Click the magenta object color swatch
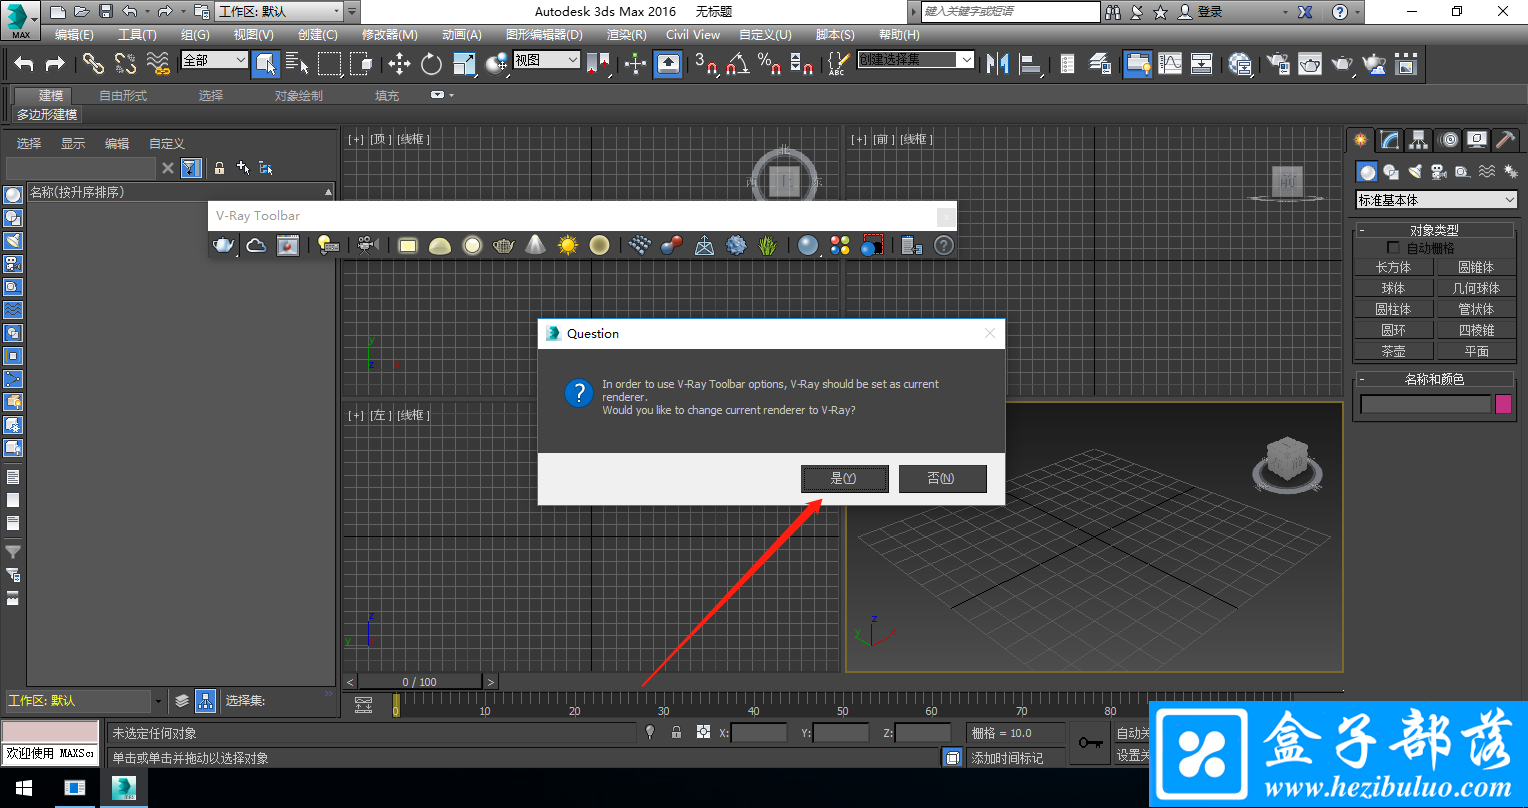This screenshot has height=808, width=1528. [x=1503, y=404]
